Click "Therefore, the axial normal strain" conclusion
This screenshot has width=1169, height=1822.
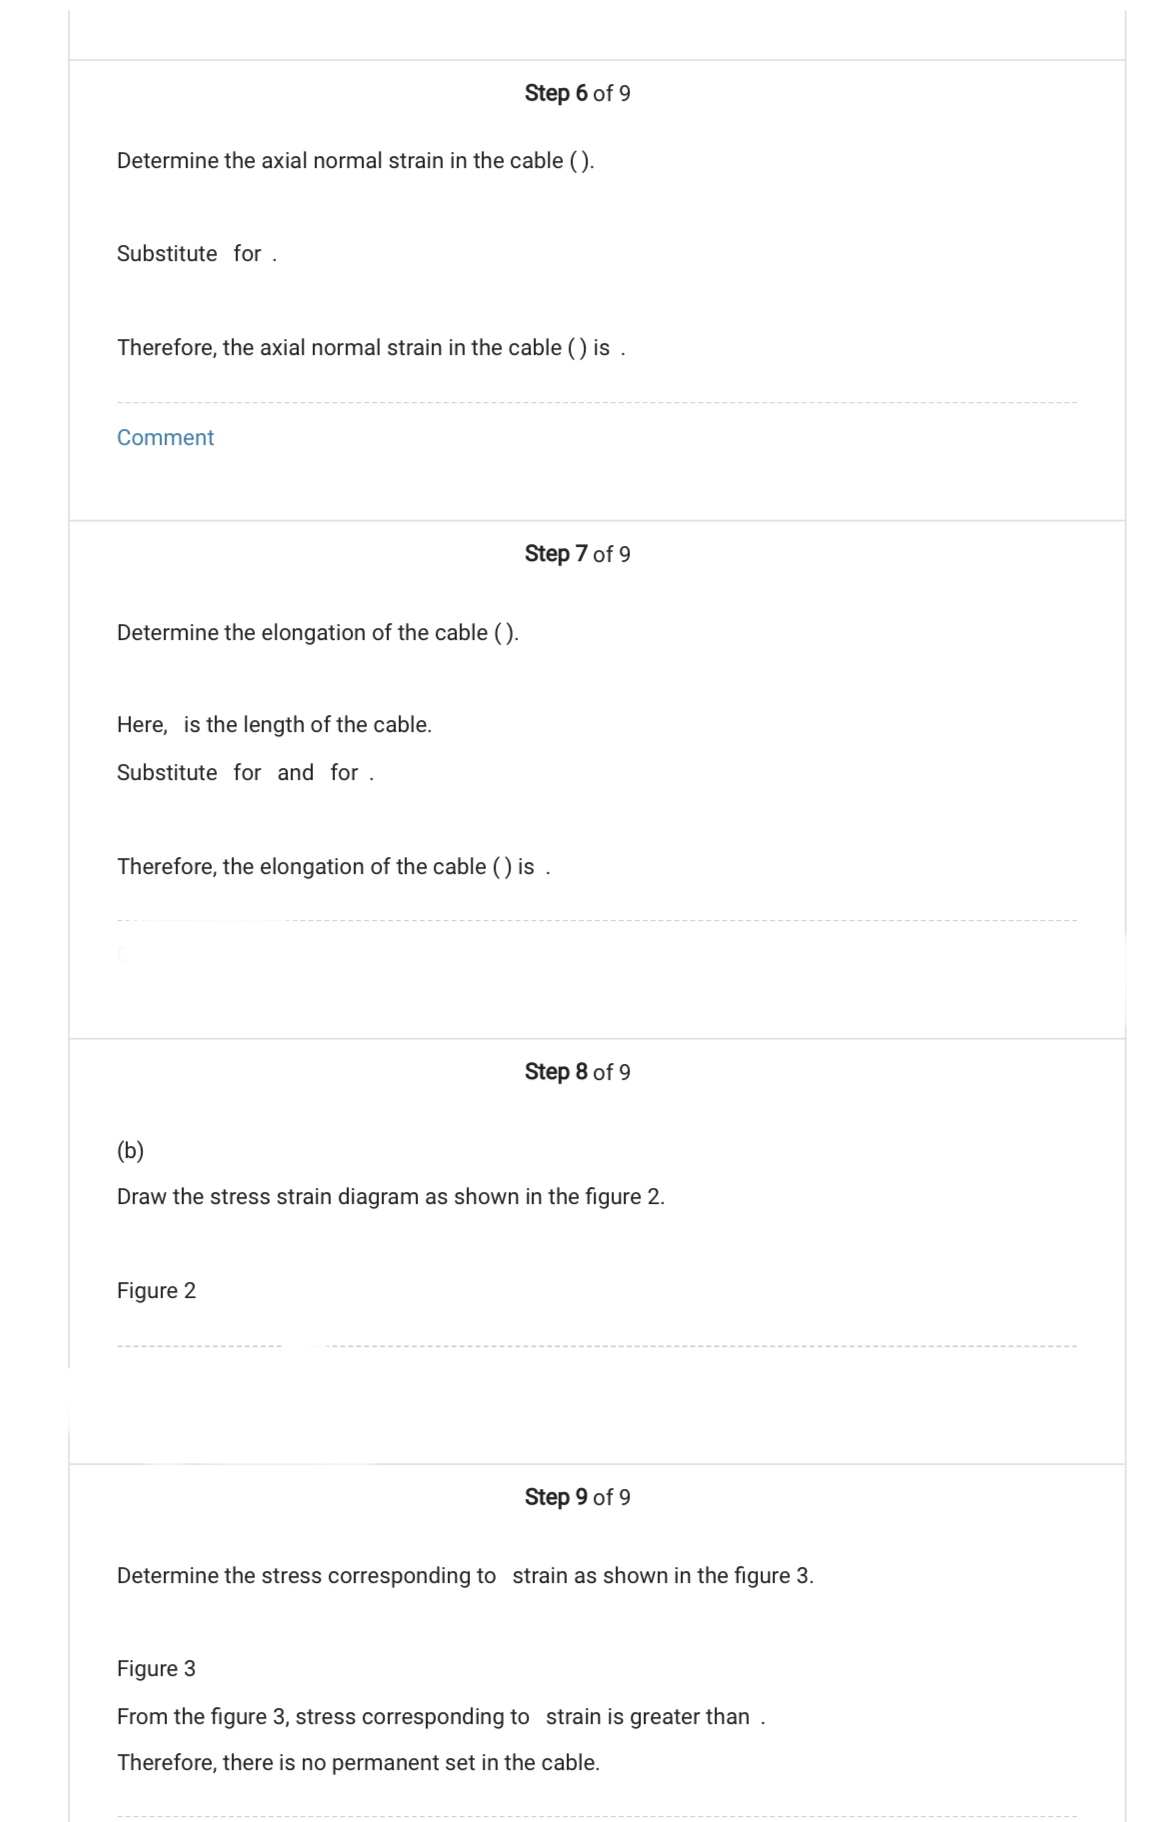click(x=370, y=348)
